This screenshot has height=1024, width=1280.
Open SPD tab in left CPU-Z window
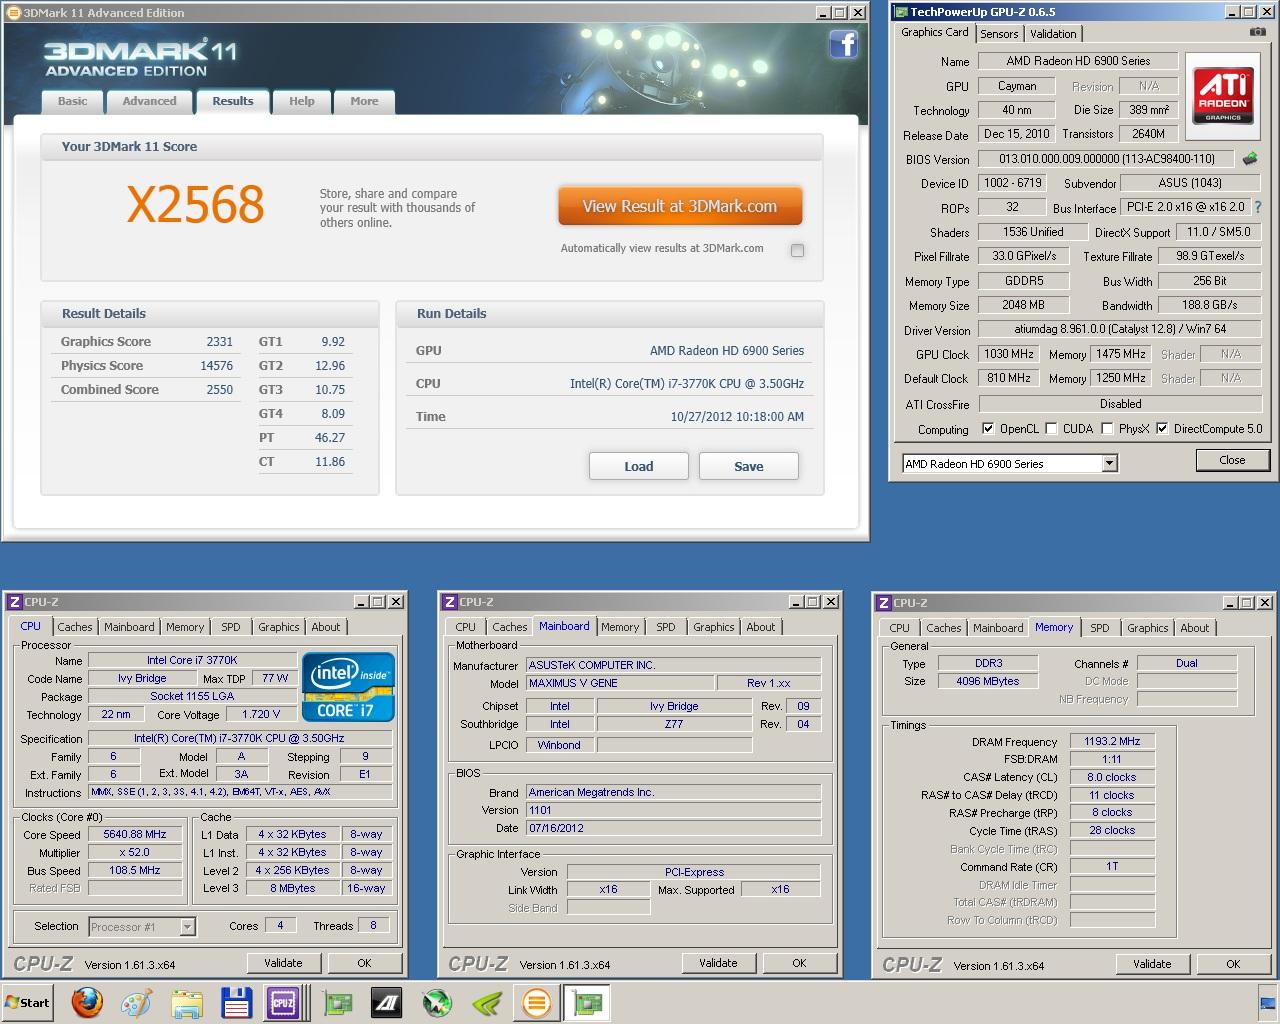click(231, 627)
